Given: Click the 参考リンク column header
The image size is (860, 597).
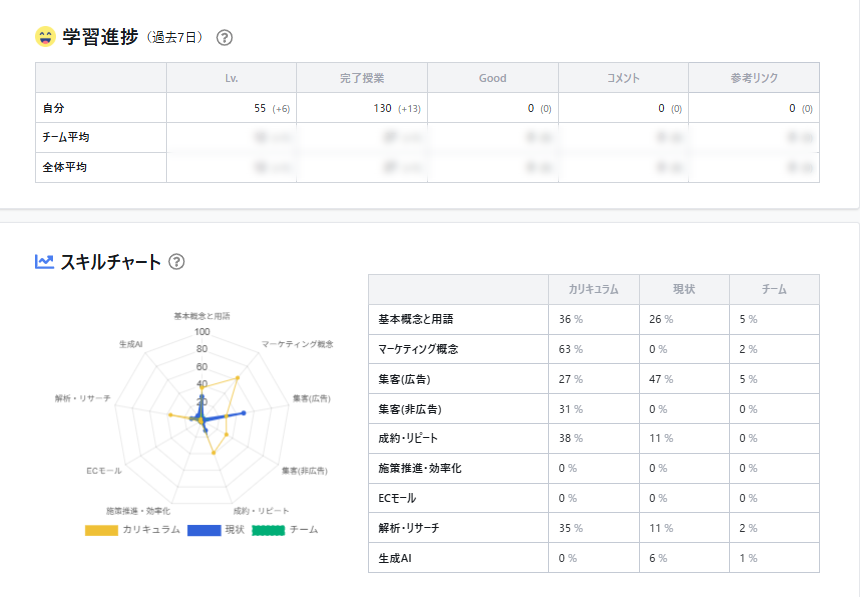Looking at the screenshot, I should 754,78.
